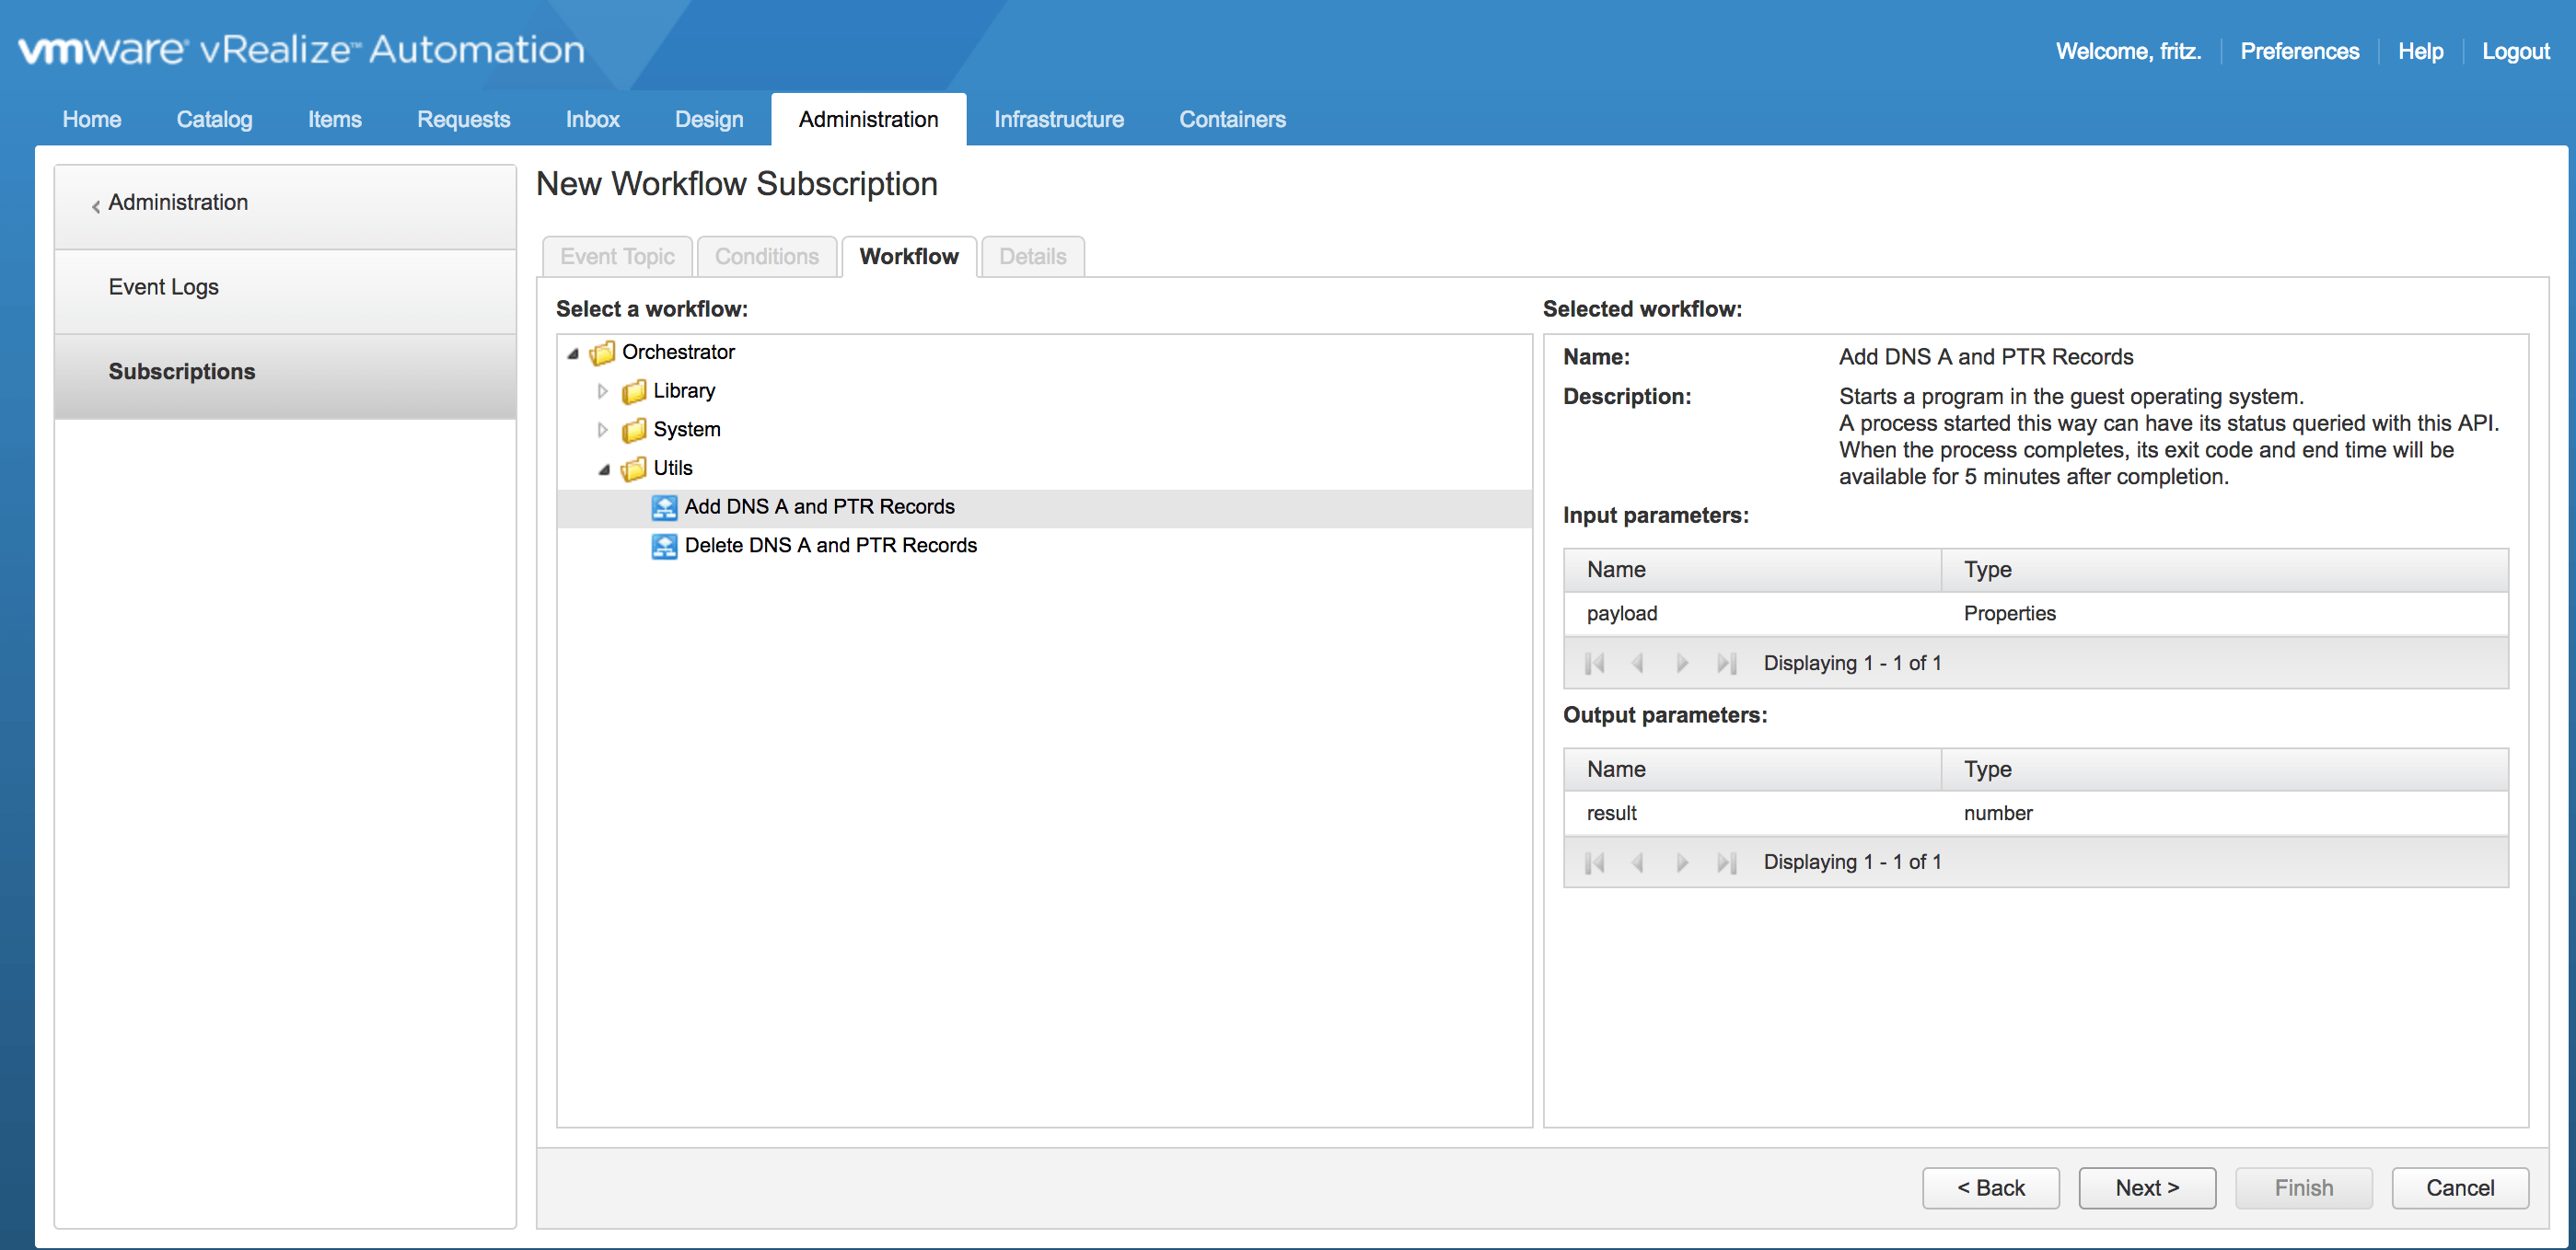Go to previous page in Output parameters pager
Viewport: 2576px width, 1250px height.
(1638, 862)
